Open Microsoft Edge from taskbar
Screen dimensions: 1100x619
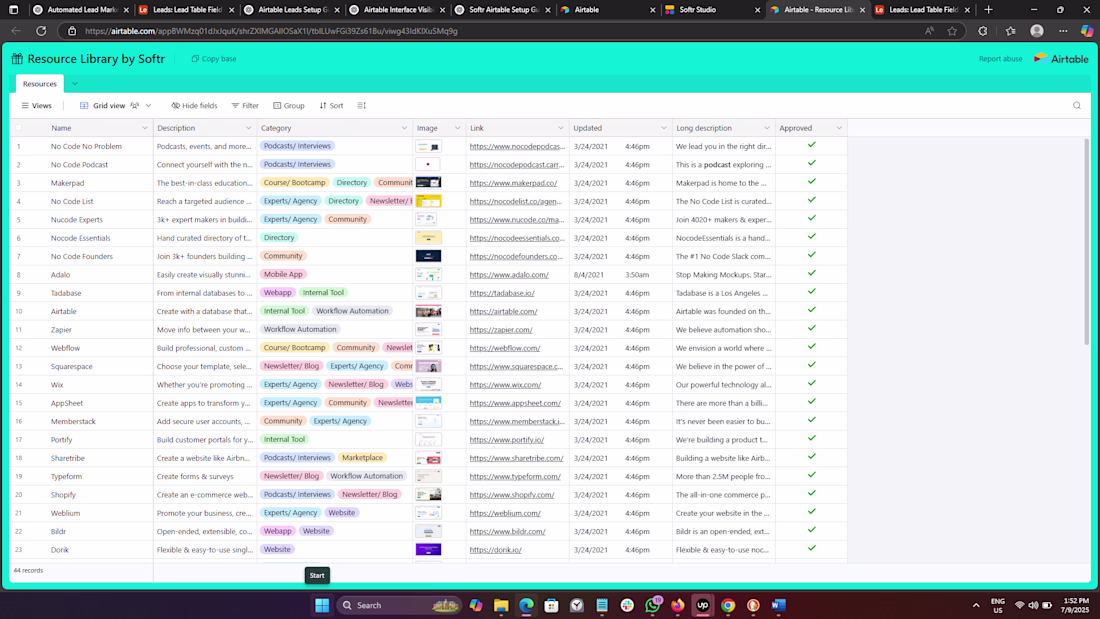(x=526, y=605)
